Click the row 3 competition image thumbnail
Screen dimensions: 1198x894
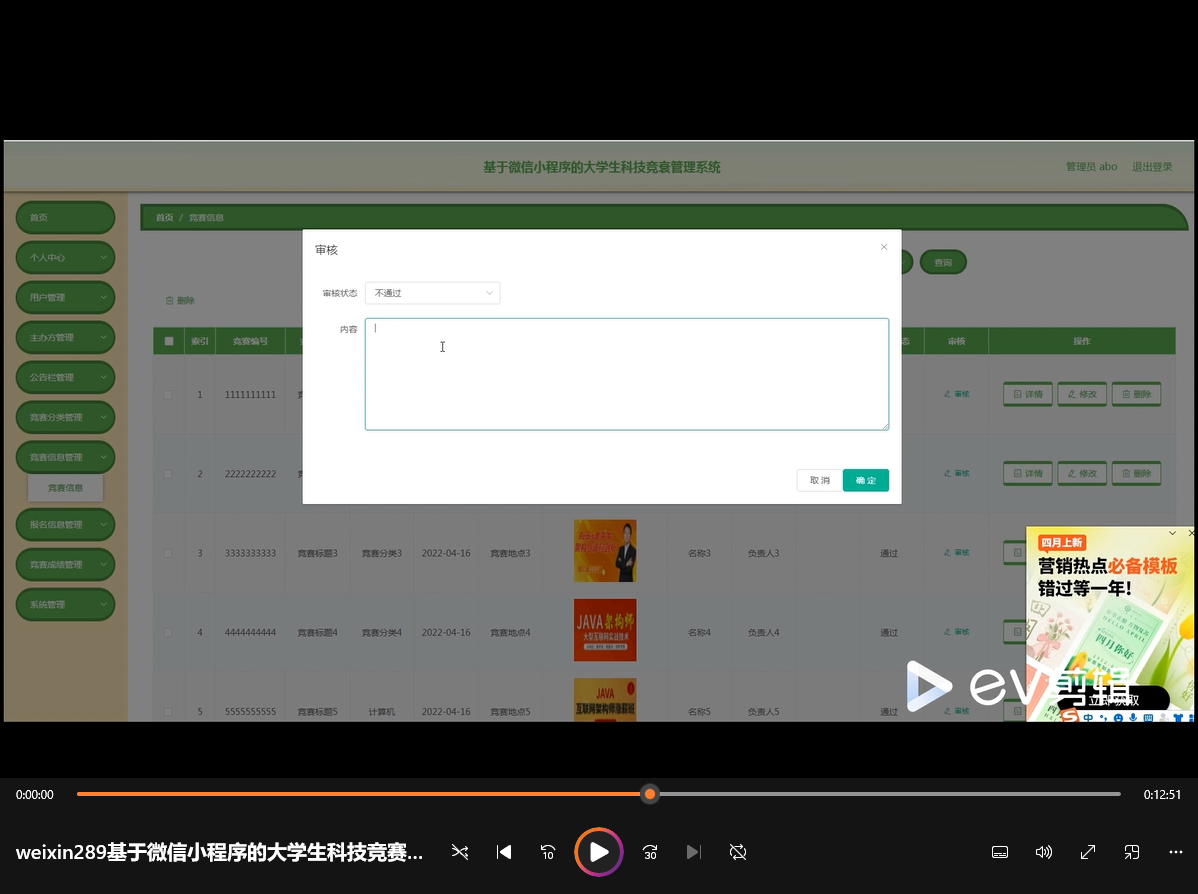605,551
